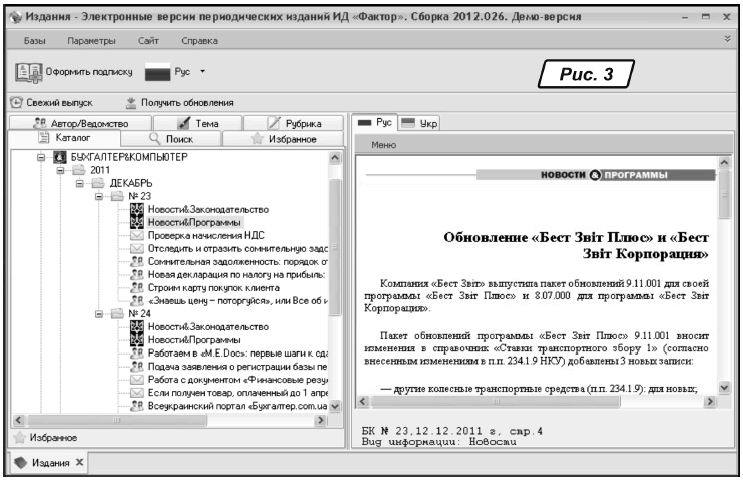The image size is (743, 480).
Task: Collapse the № 24 issue node
Action: coord(101,314)
